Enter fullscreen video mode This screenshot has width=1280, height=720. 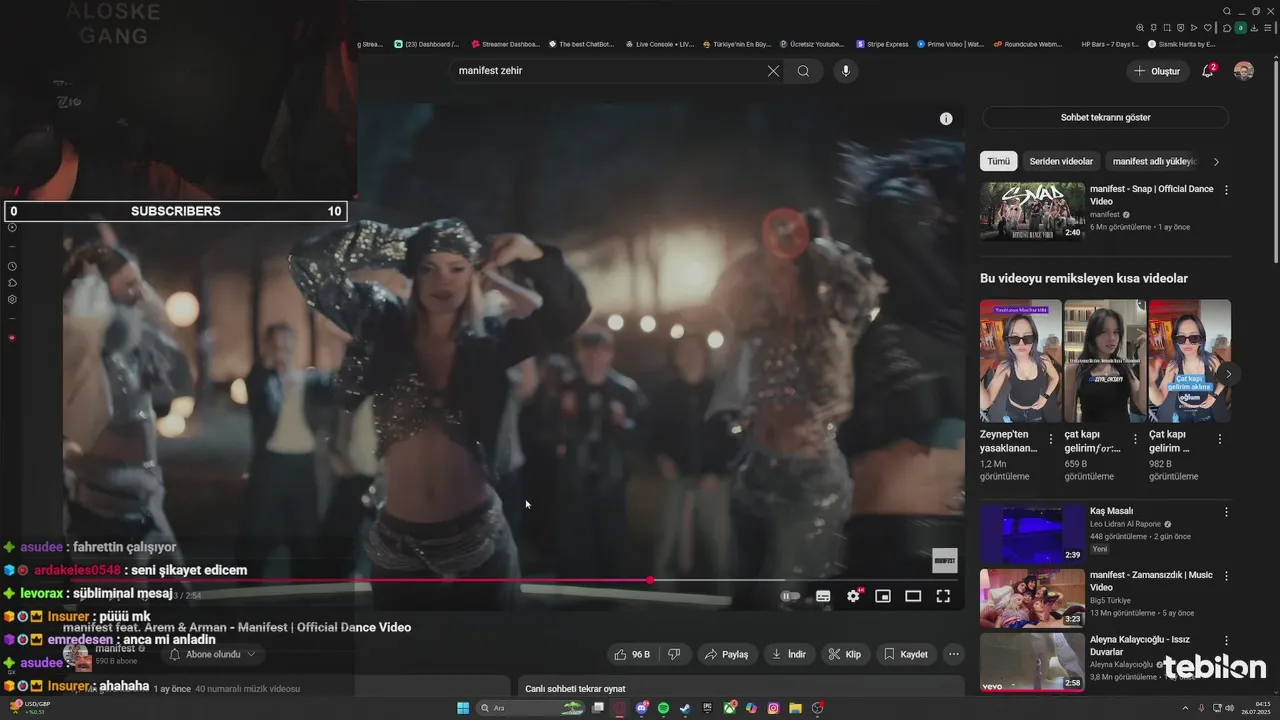[943, 596]
